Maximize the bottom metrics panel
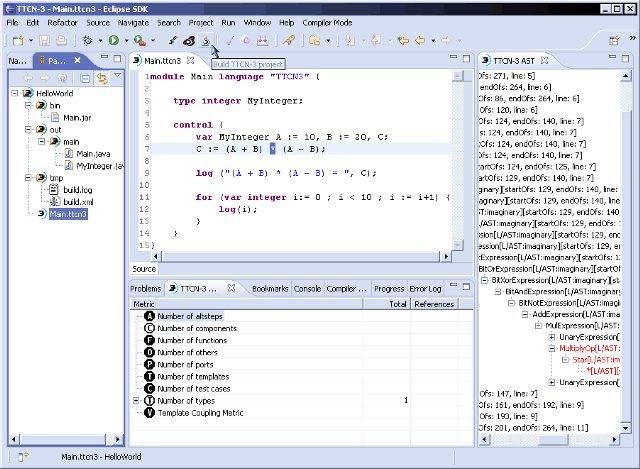The width and height of the screenshot is (640, 469). pos(466,287)
